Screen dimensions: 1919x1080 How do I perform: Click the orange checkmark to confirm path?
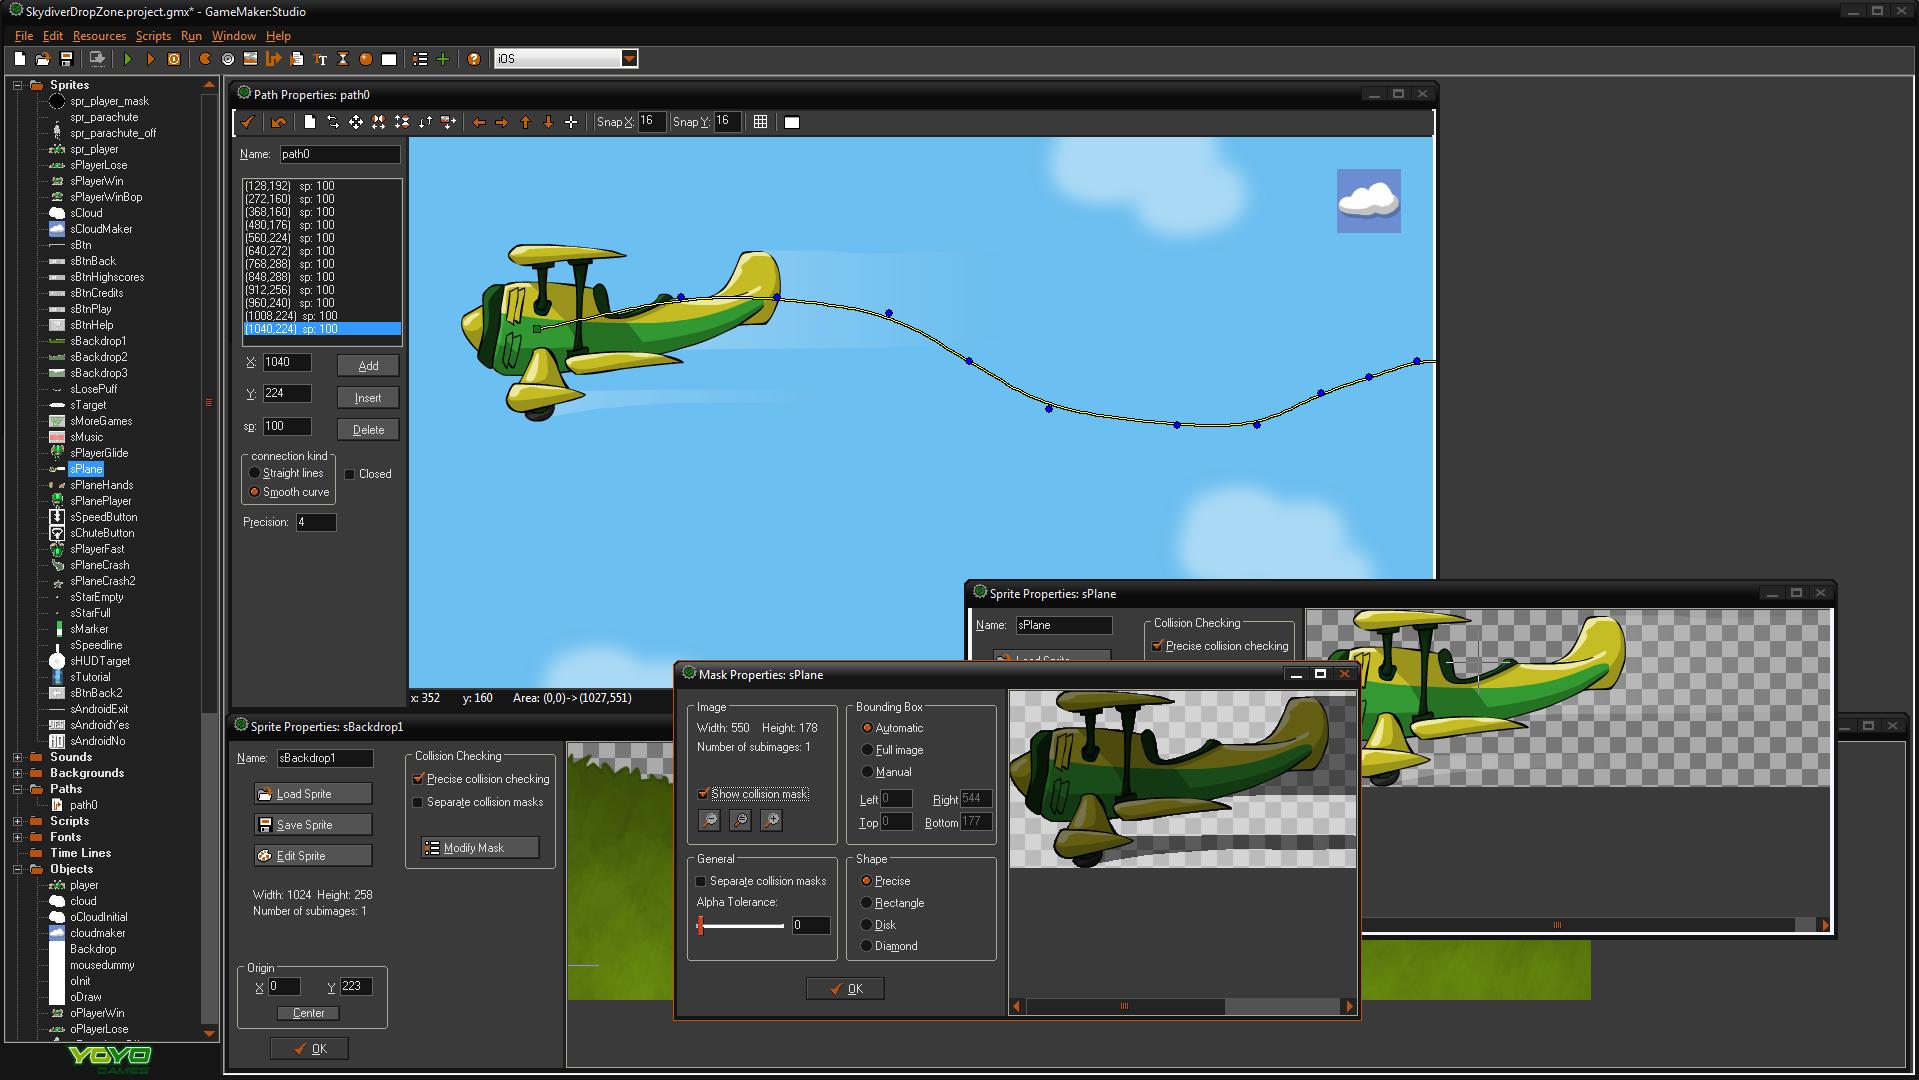pos(247,122)
